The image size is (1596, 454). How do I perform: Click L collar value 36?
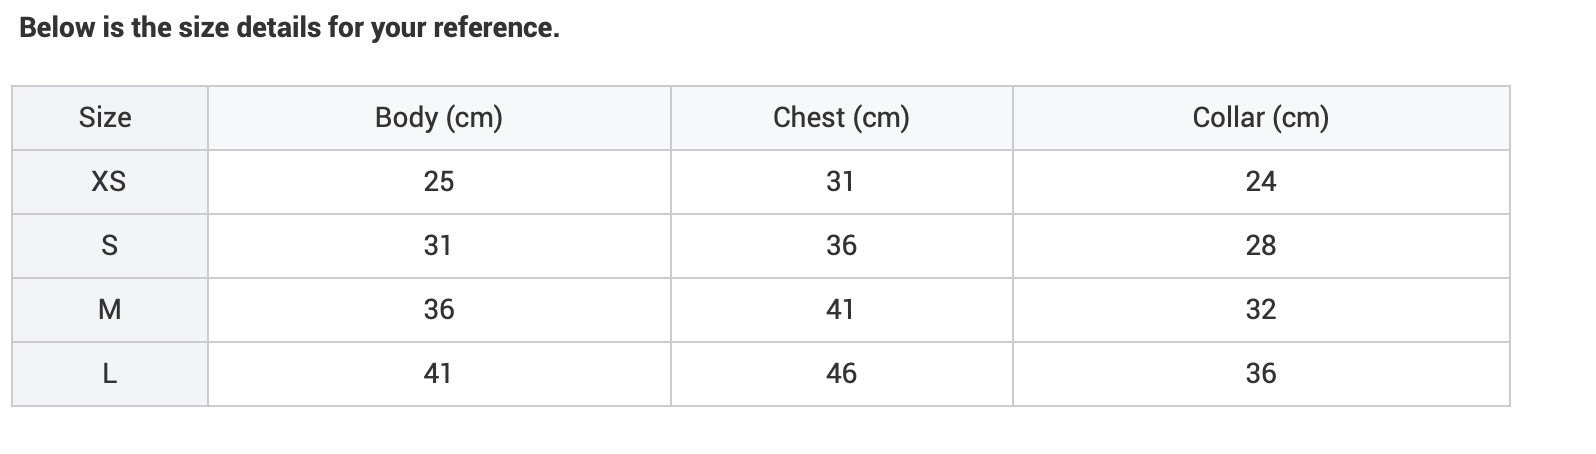1261,374
